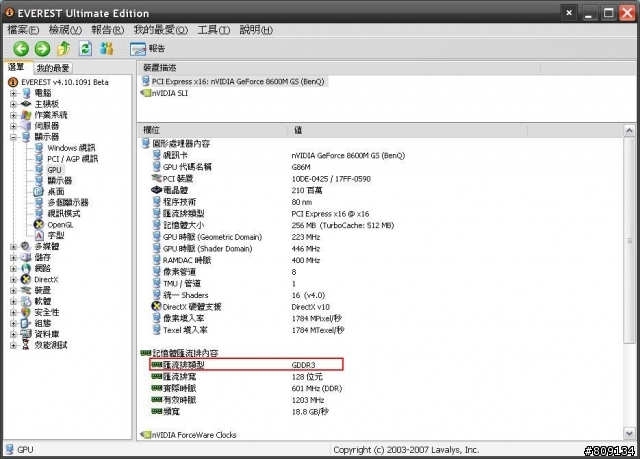The height and width of the screenshot is (459, 640).
Task: Expand the 作業系統 tree node
Action: coord(13,115)
